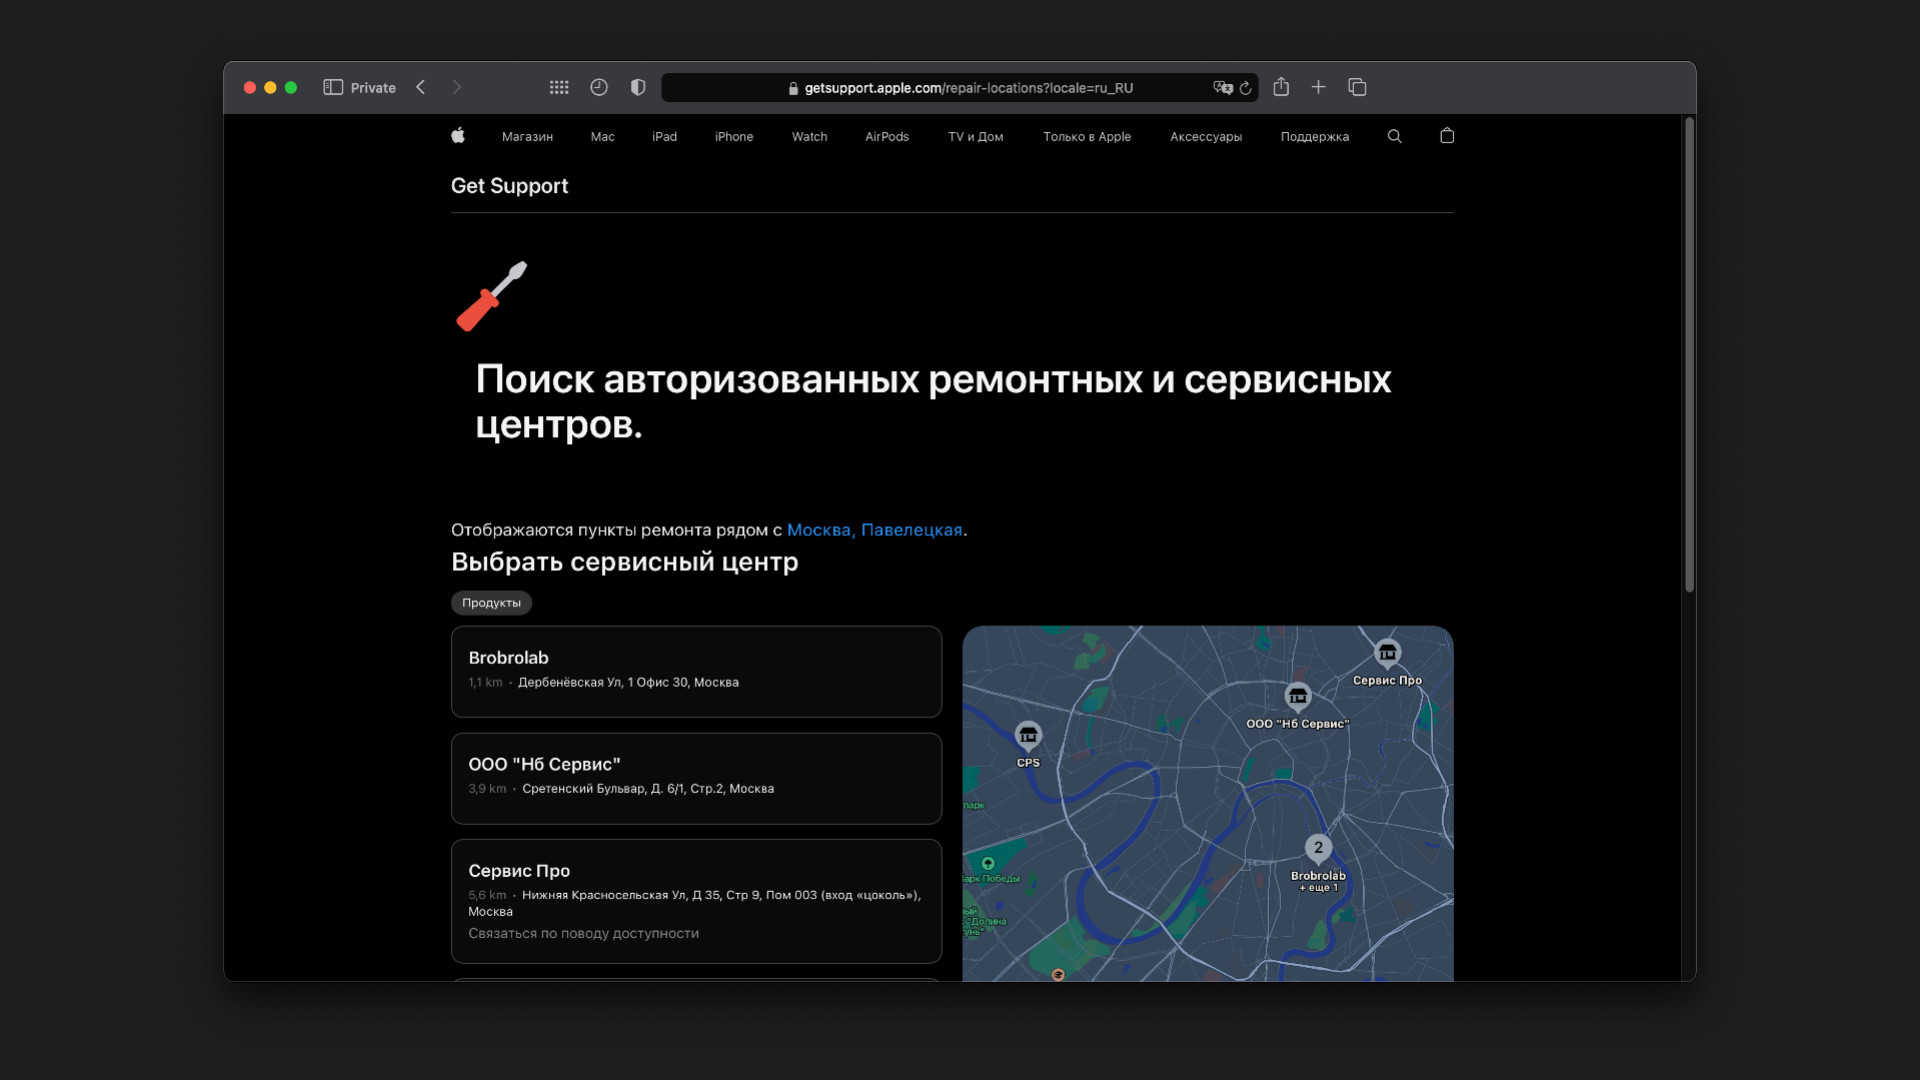Image resolution: width=1920 pixels, height=1080 pixels.
Task: Reload the page with the refresh icon
Action: pos(1245,88)
